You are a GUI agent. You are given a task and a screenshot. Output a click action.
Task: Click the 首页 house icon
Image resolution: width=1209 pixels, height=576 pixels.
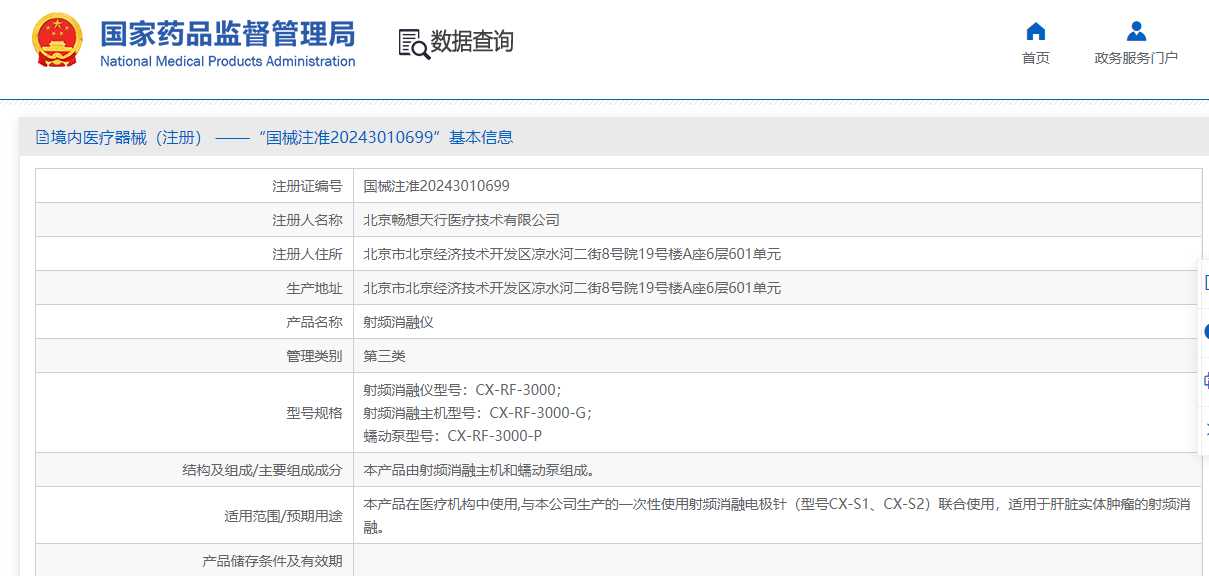coord(1036,31)
